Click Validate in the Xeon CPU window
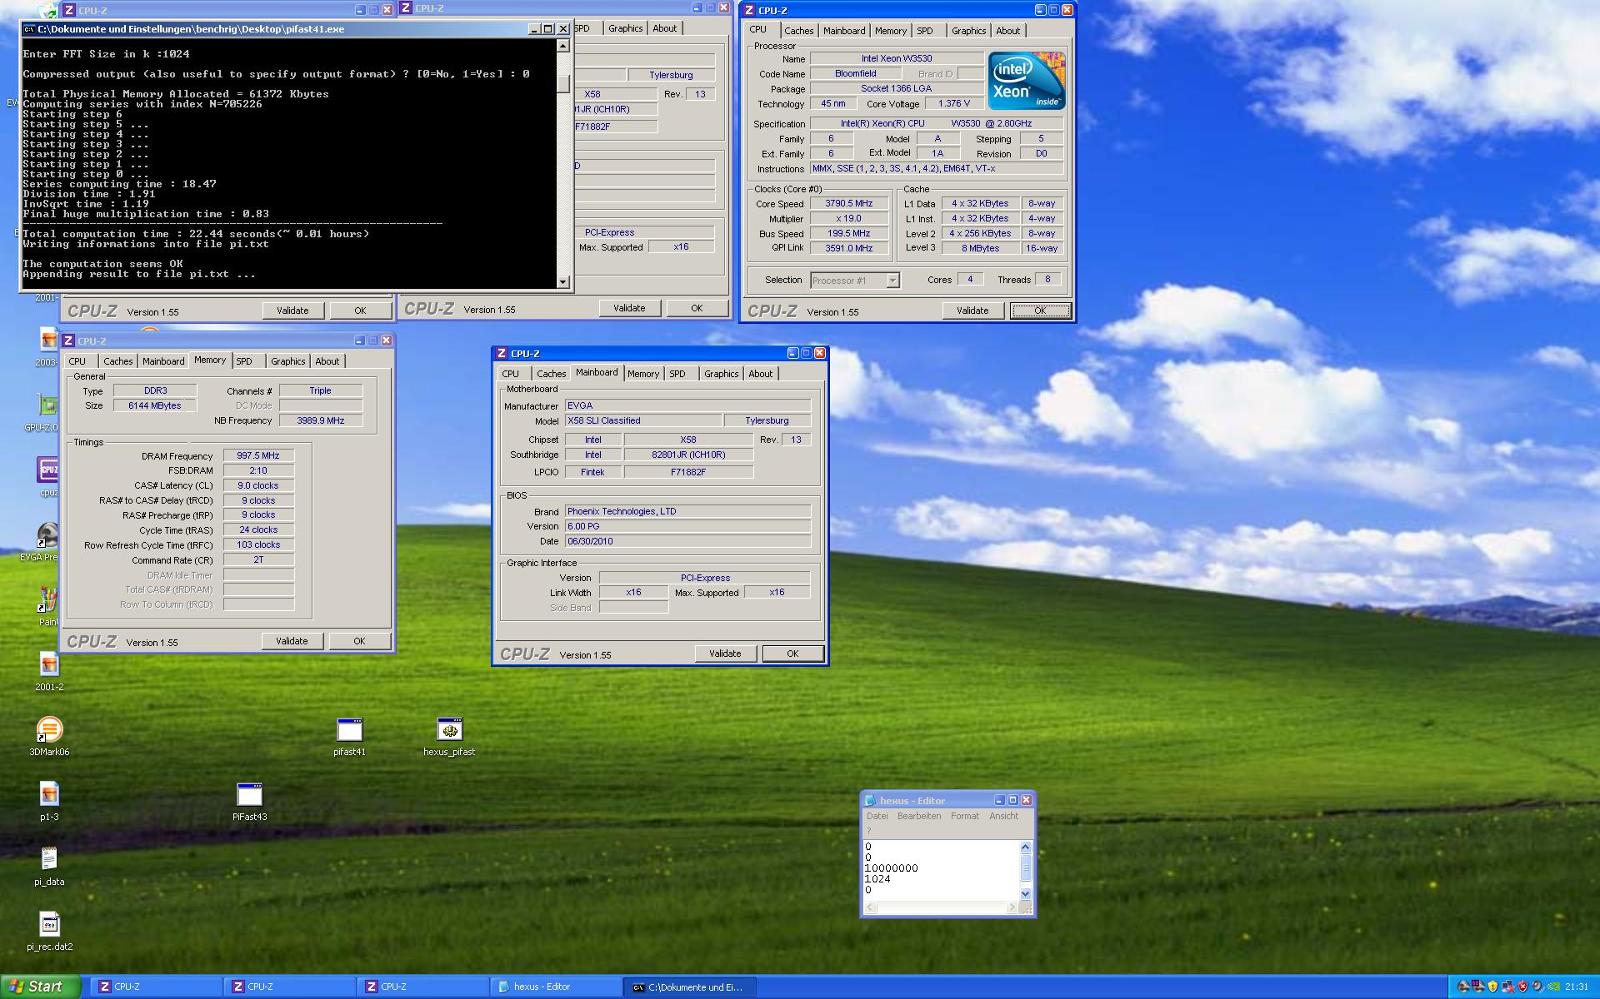The height and width of the screenshot is (999, 1600). pos(972,311)
